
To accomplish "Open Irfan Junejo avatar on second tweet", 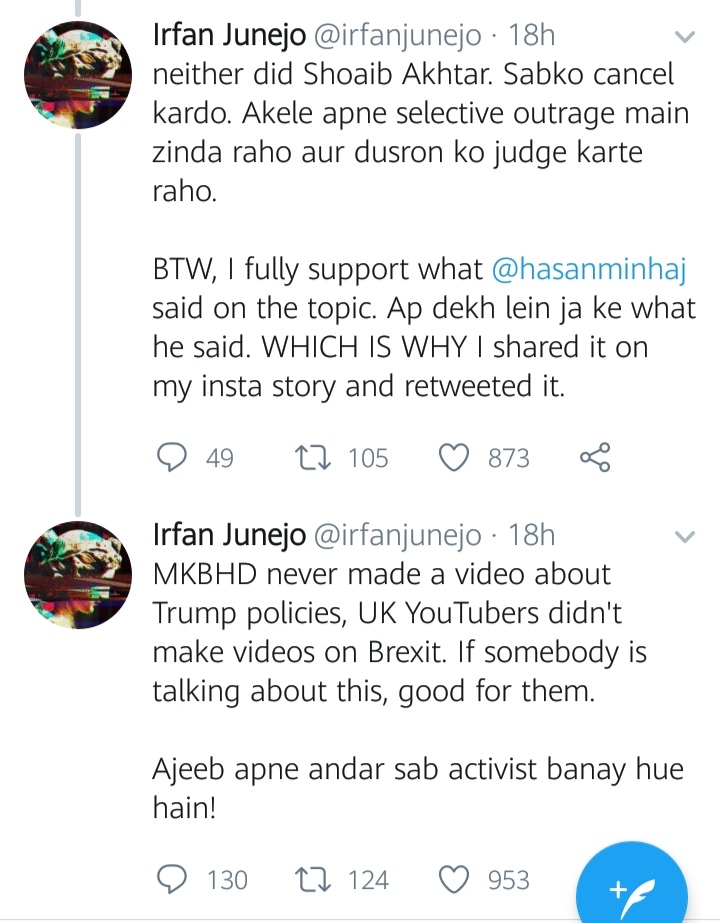I will [78, 575].
